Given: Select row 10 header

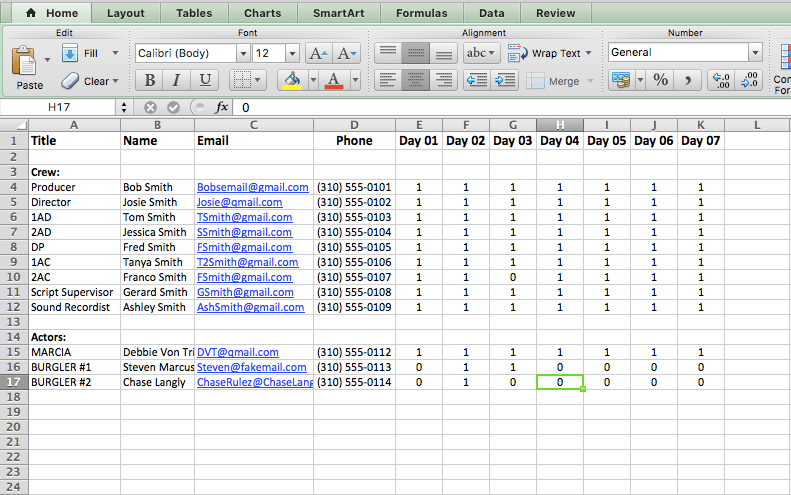Looking at the screenshot, I should click(14, 277).
